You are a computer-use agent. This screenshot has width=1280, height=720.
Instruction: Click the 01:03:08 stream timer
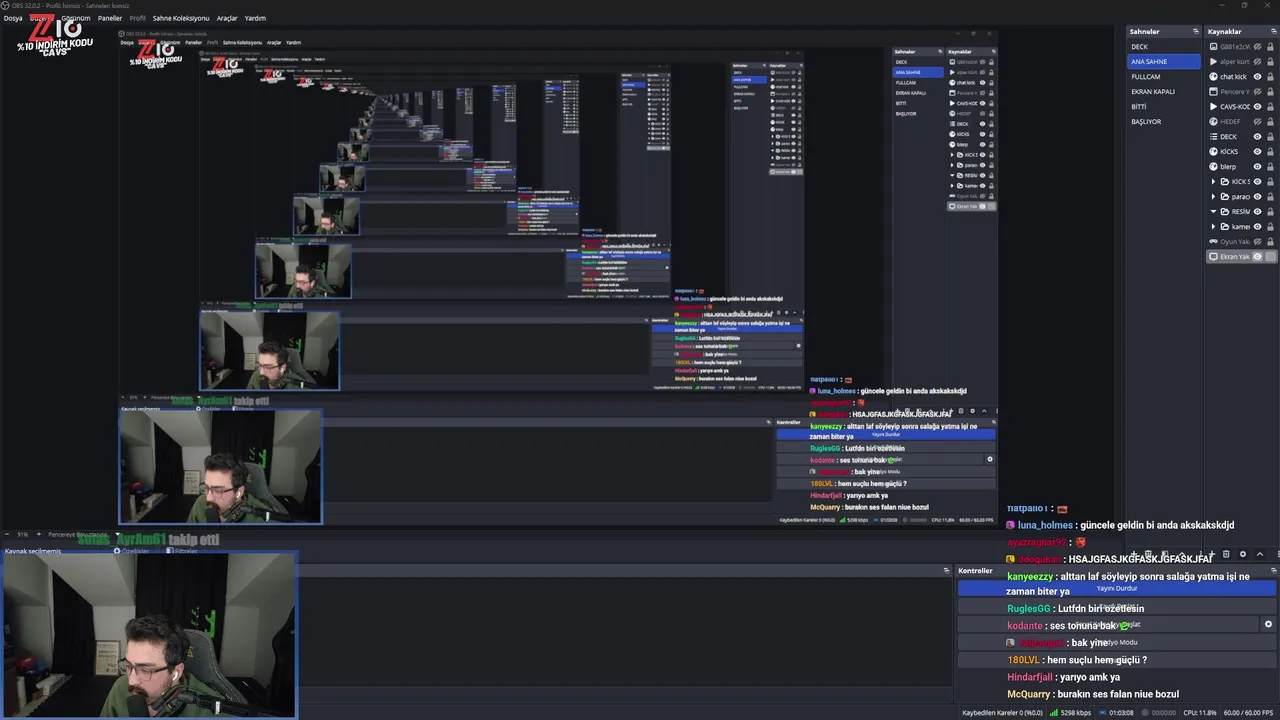[x=1121, y=713]
